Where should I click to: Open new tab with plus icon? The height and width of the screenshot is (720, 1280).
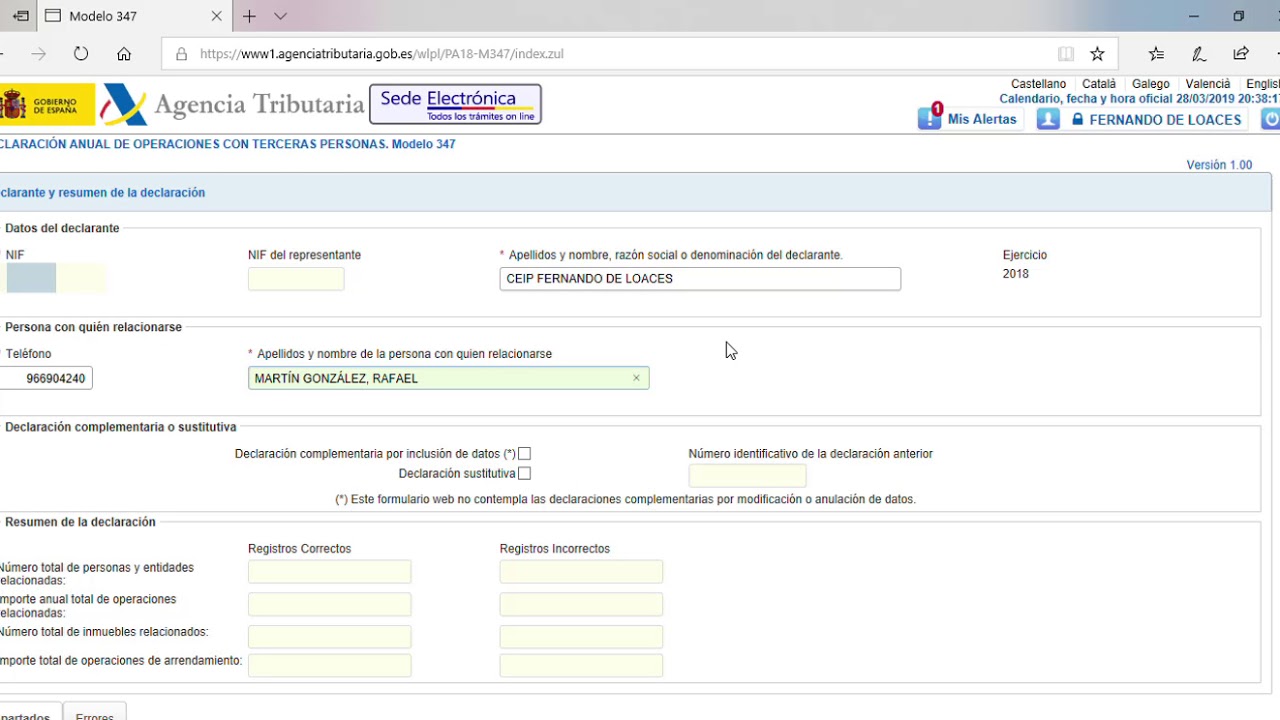(x=249, y=16)
